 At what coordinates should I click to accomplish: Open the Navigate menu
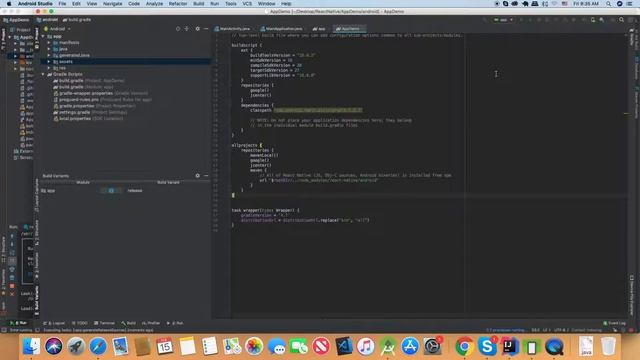pos(112,4)
